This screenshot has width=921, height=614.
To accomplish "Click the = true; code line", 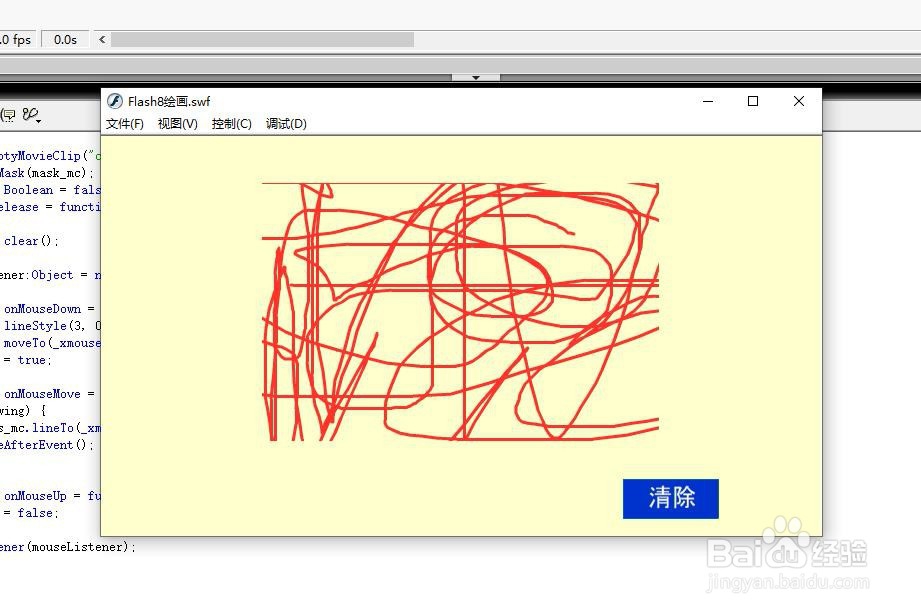I will pyautogui.click(x=28, y=360).
